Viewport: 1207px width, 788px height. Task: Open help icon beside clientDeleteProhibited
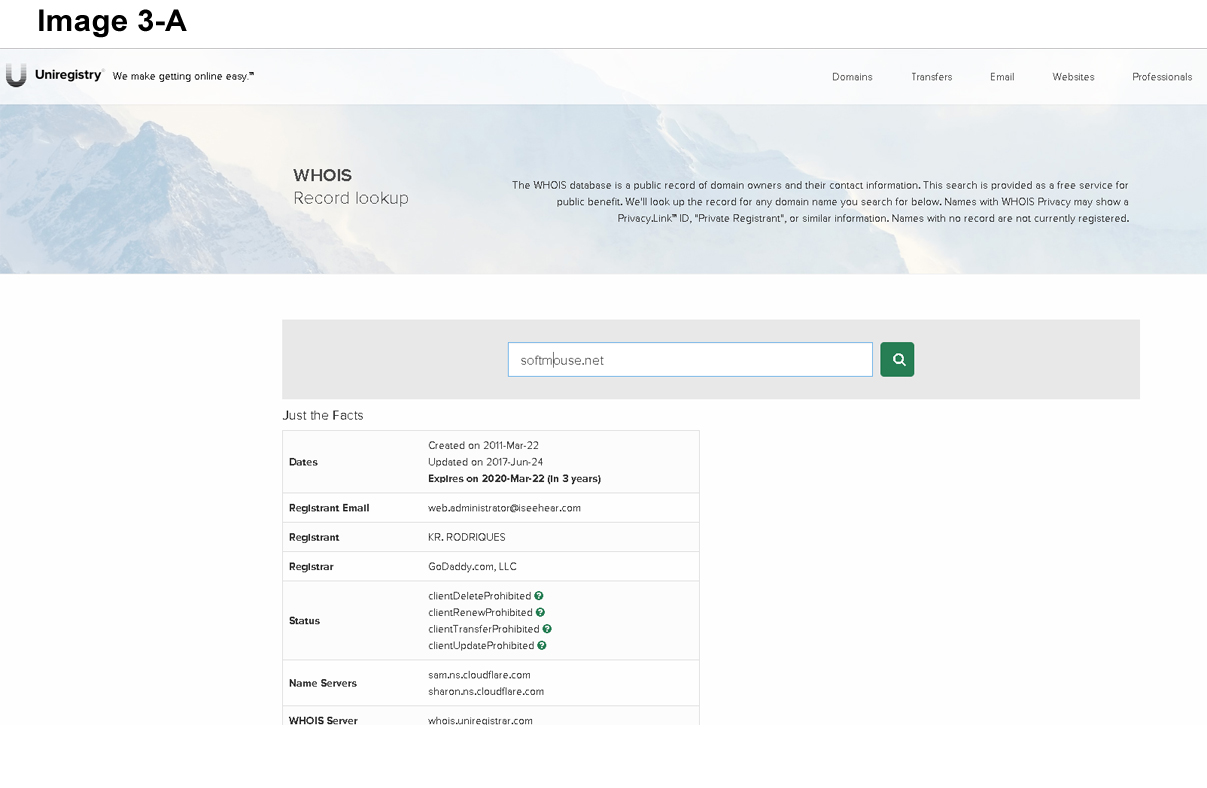pos(539,596)
